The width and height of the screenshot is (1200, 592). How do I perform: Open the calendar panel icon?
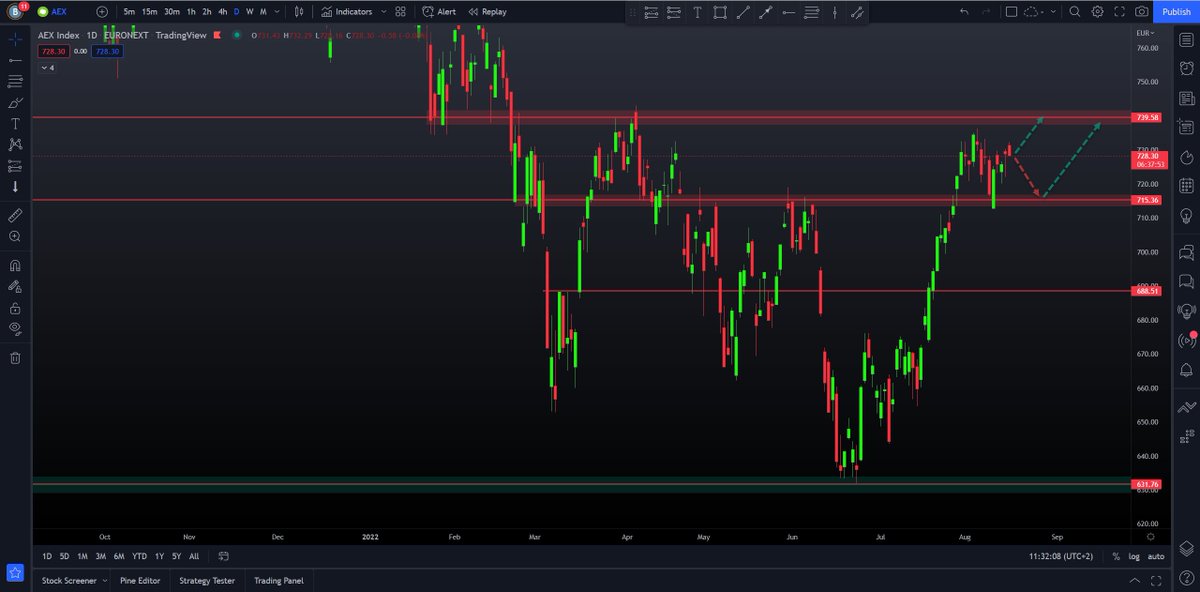pyautogui.click(x=1187, y=186)
